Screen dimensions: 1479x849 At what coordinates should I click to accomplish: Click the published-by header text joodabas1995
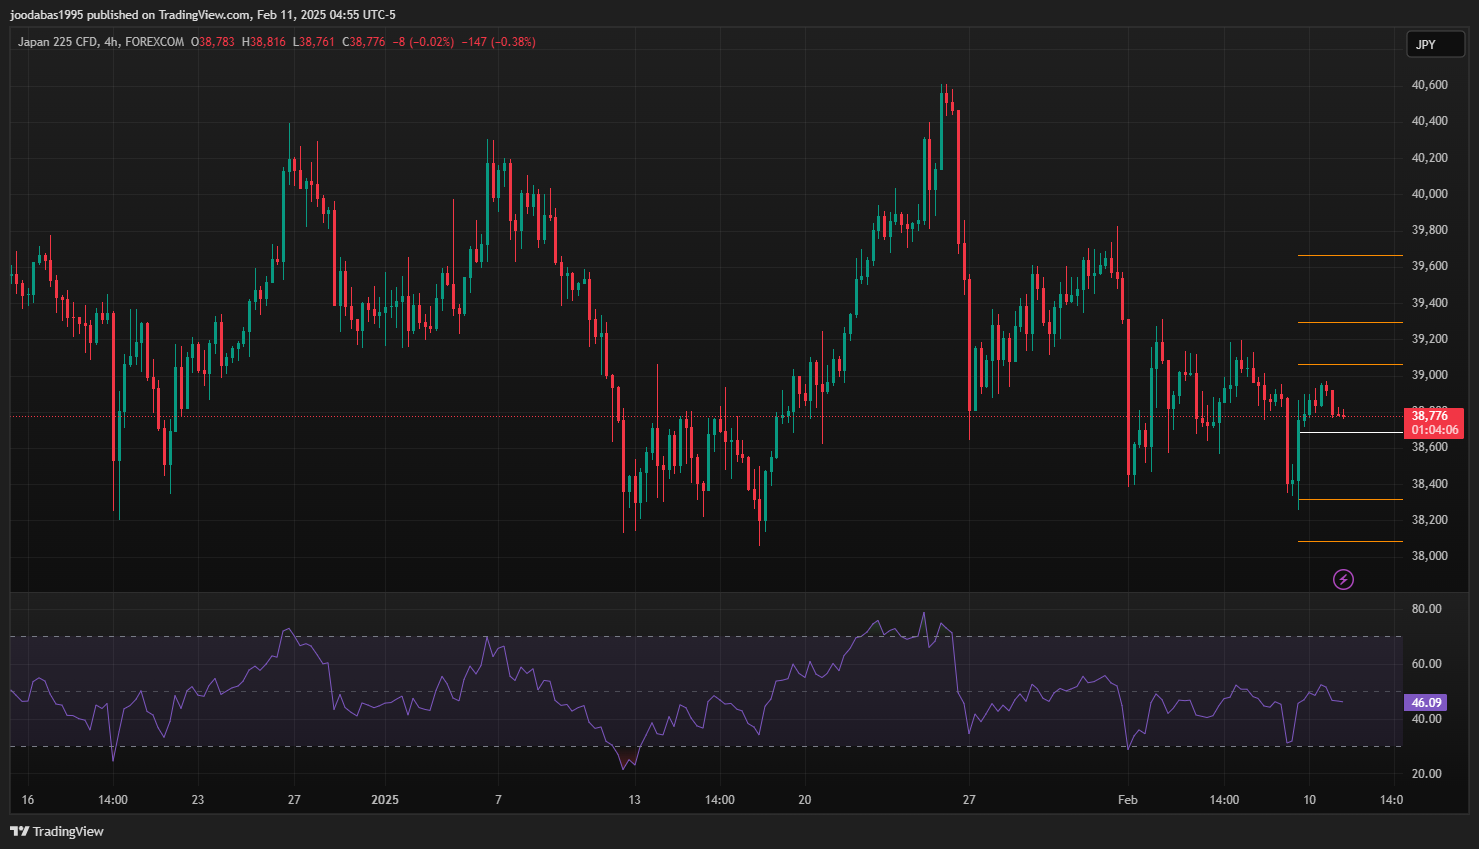(x=46, y=15)
